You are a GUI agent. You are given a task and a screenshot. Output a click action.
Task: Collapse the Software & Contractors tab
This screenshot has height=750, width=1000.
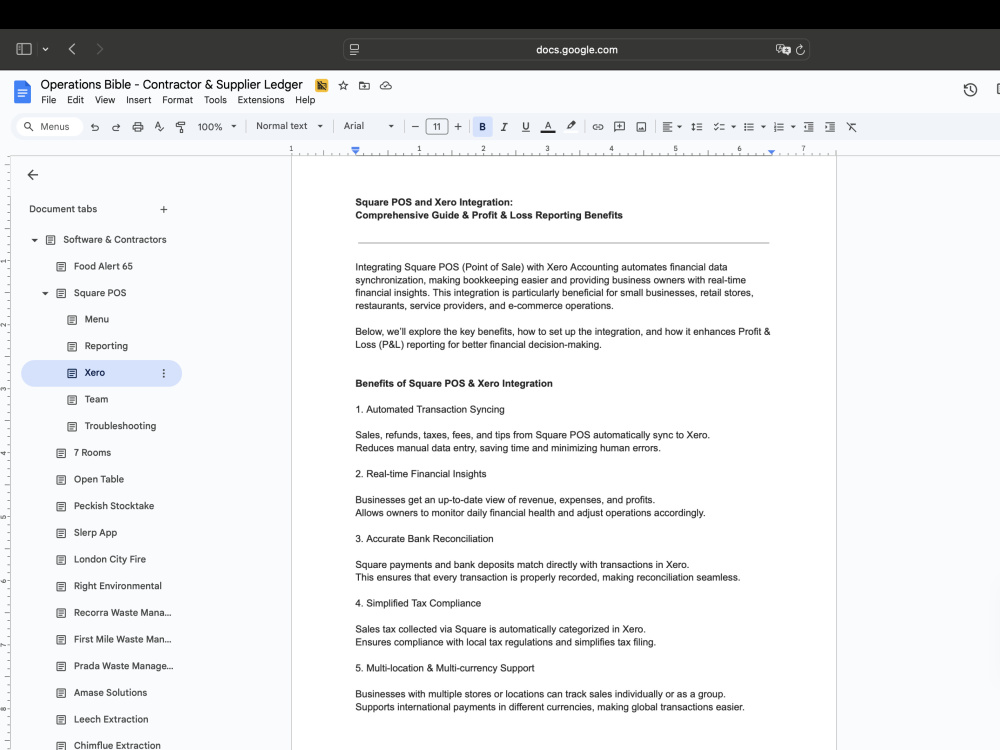pos(34,240)
